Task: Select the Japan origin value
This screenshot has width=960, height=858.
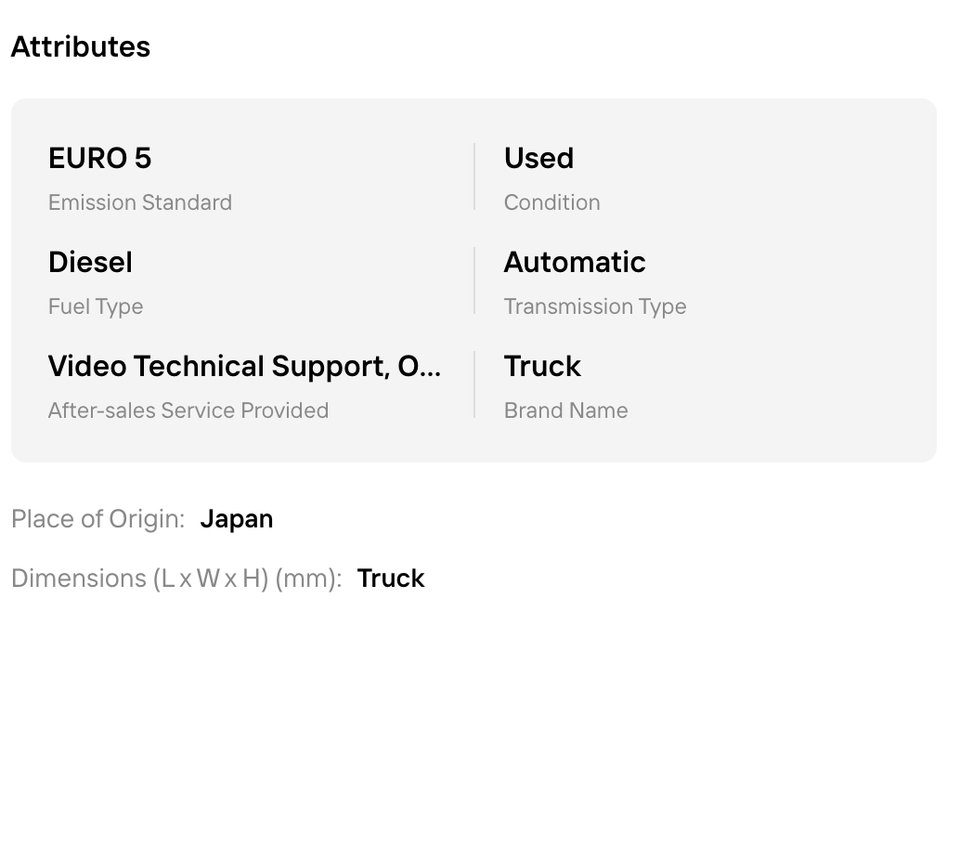Action: coord(236,519)
